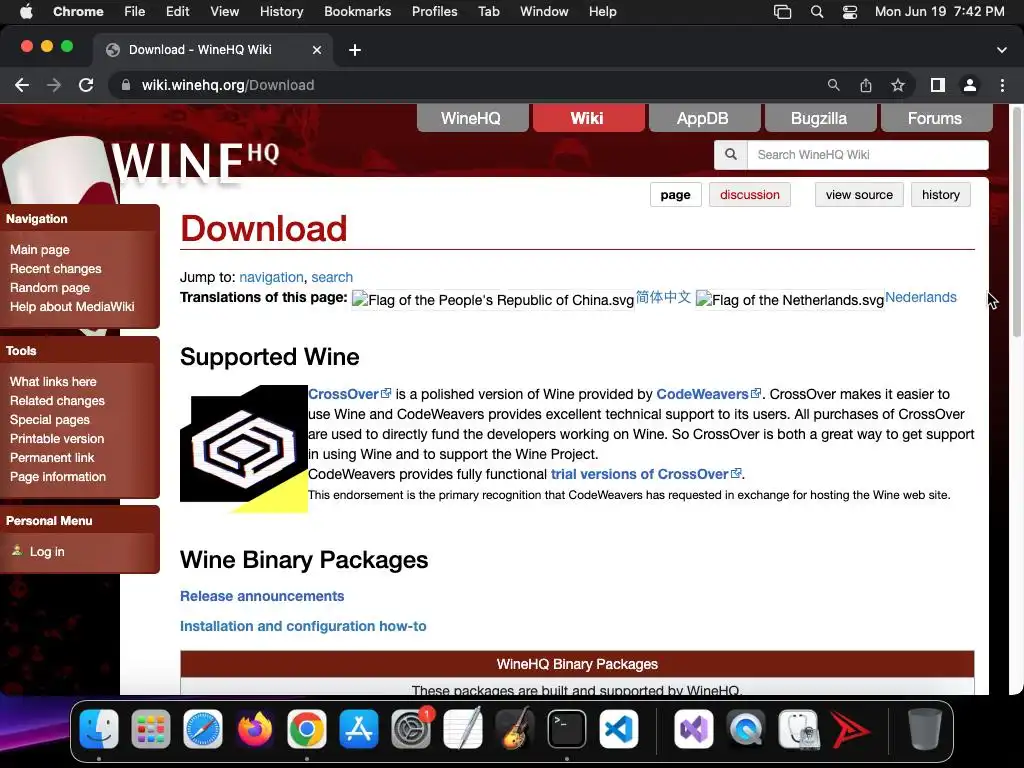Open Terminal from the dock
Viewport: 1024px width, 768px height.
[x=567, y=729]
